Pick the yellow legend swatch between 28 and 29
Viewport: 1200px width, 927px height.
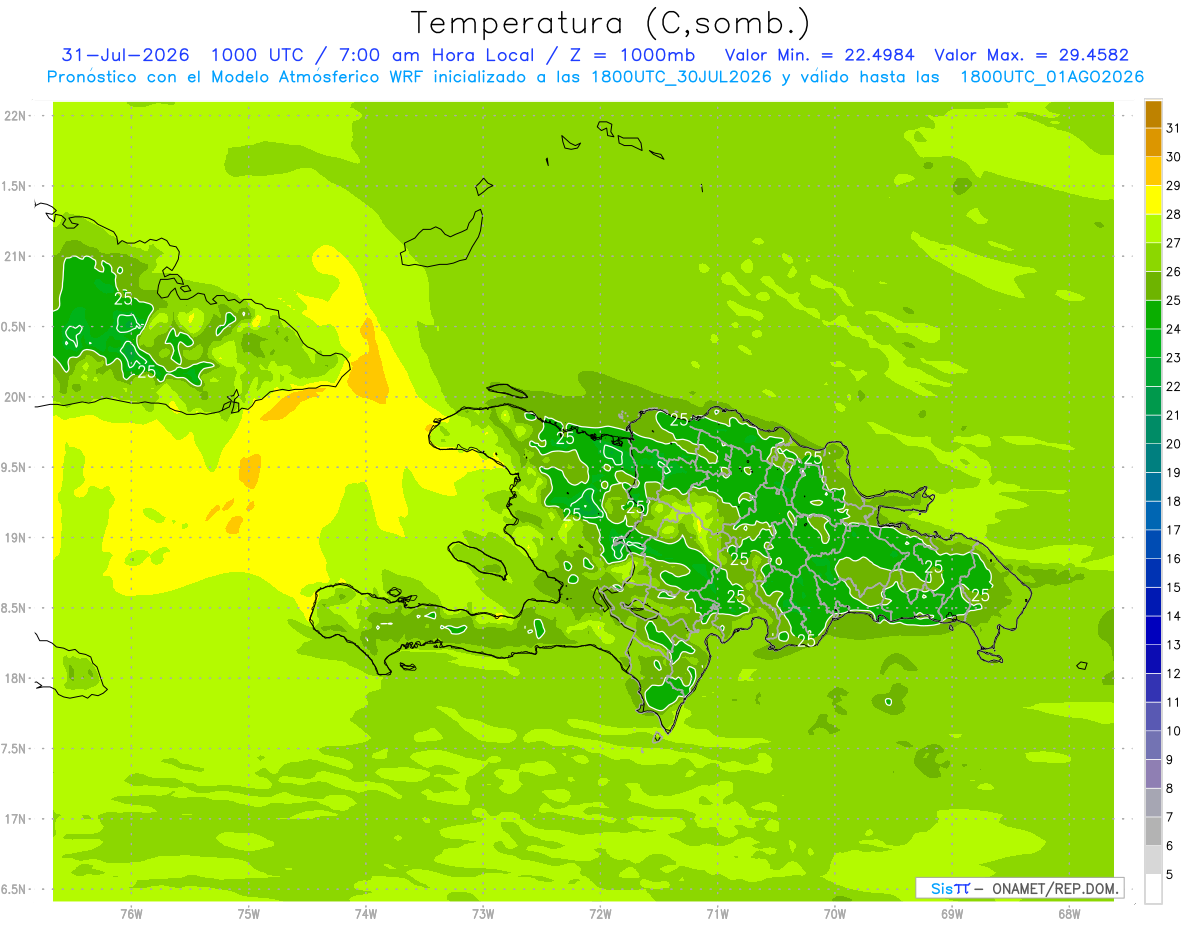pos(1153,200)
